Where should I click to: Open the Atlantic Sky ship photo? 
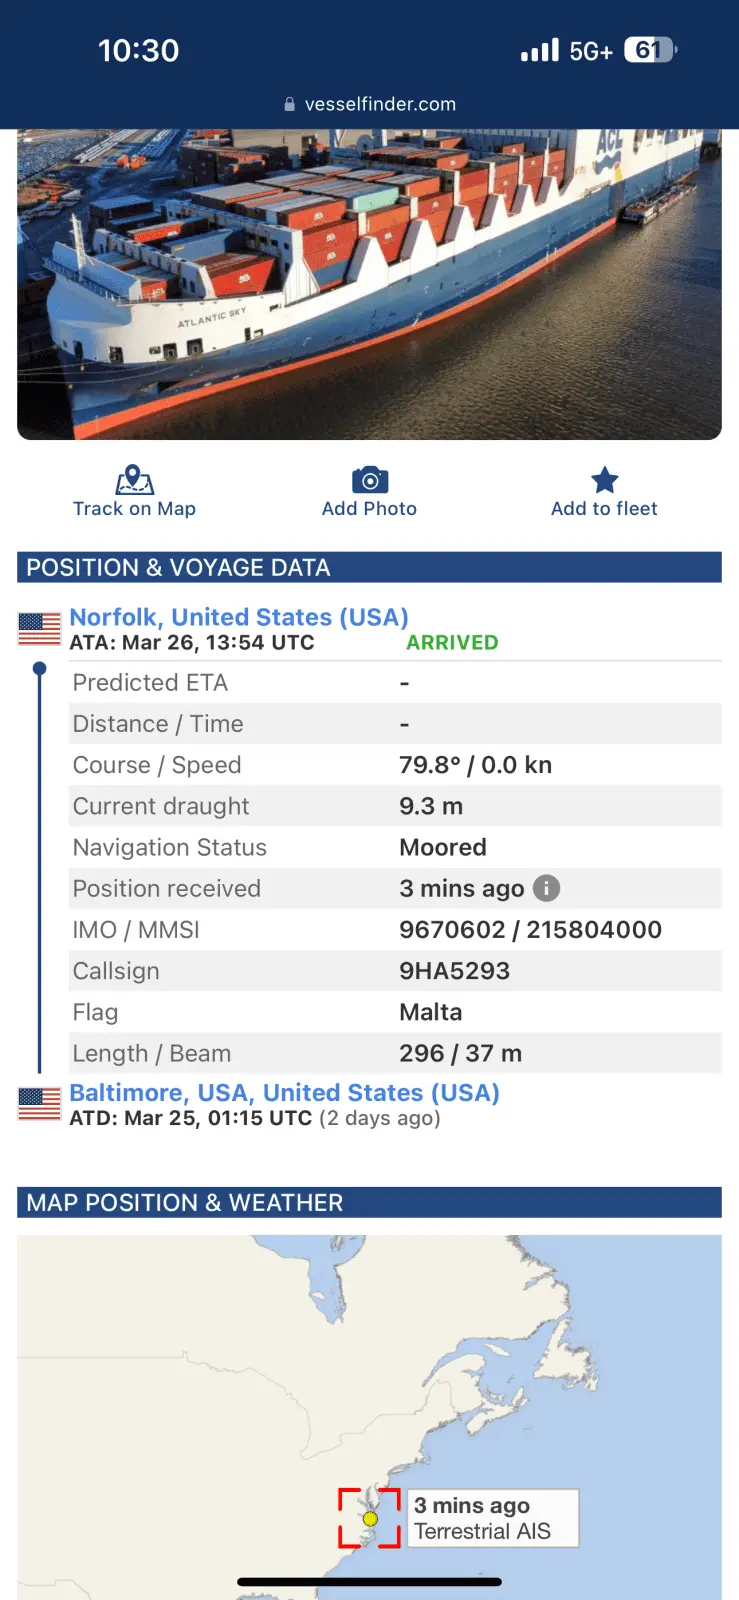(x=369, y=285)
